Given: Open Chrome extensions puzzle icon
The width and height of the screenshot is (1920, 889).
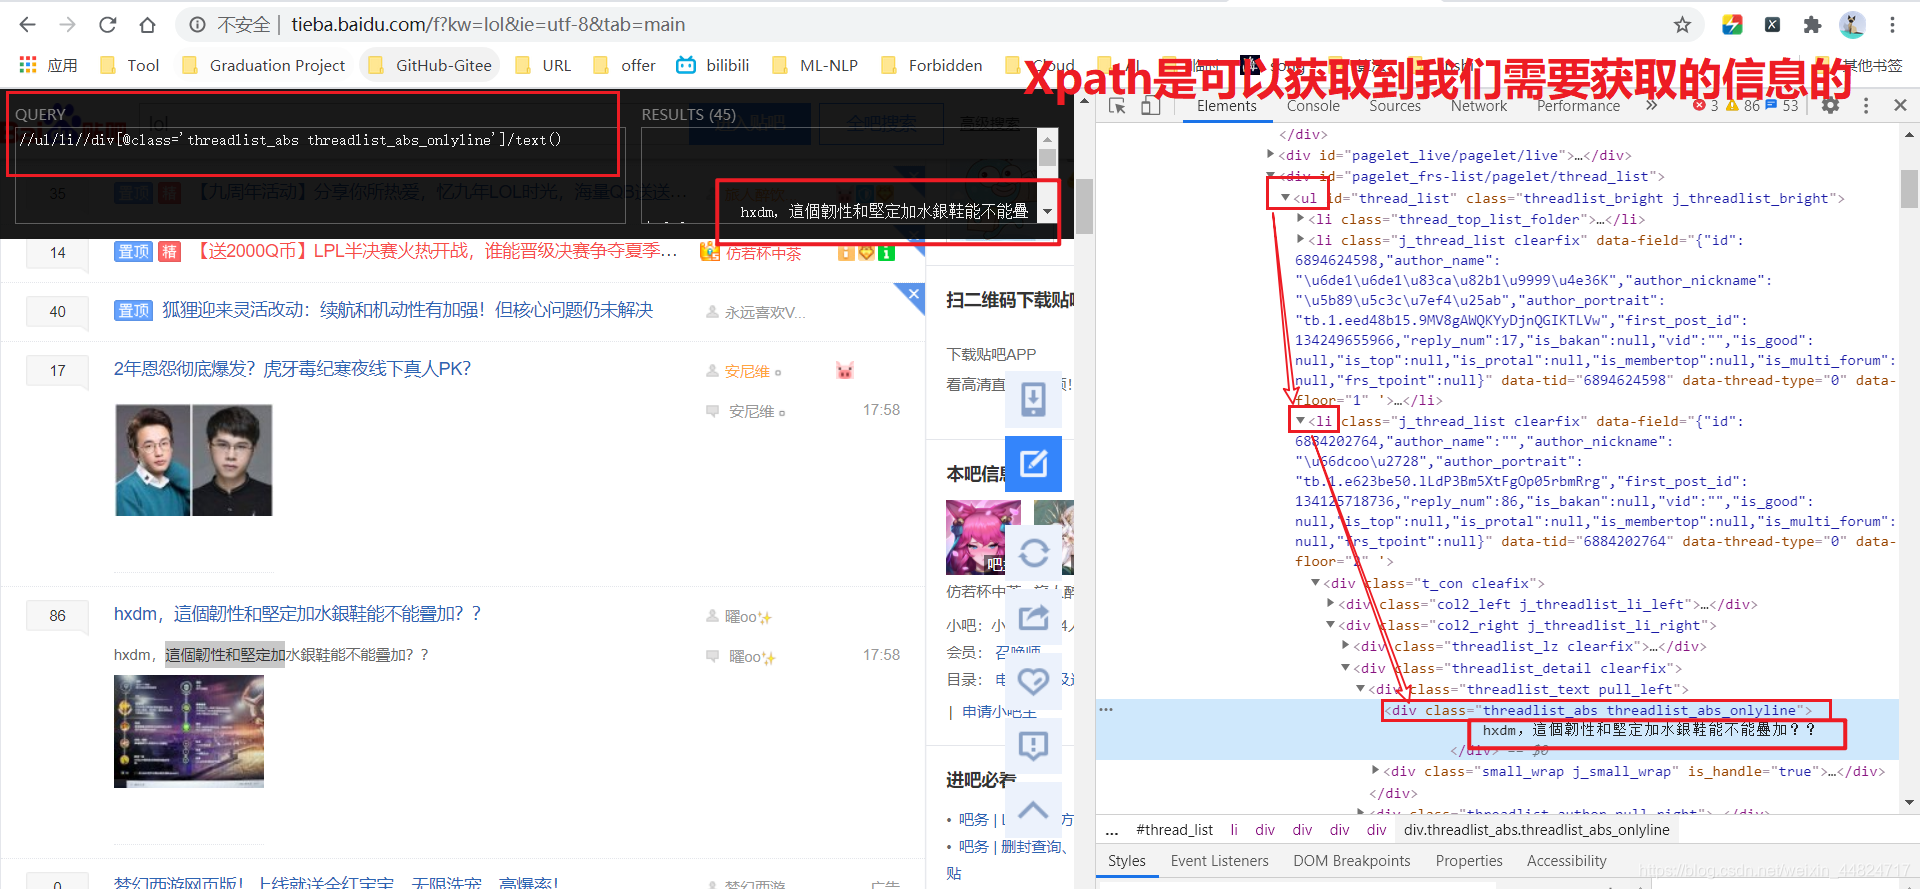Looking at the screenshot, I should point(1812,24).
